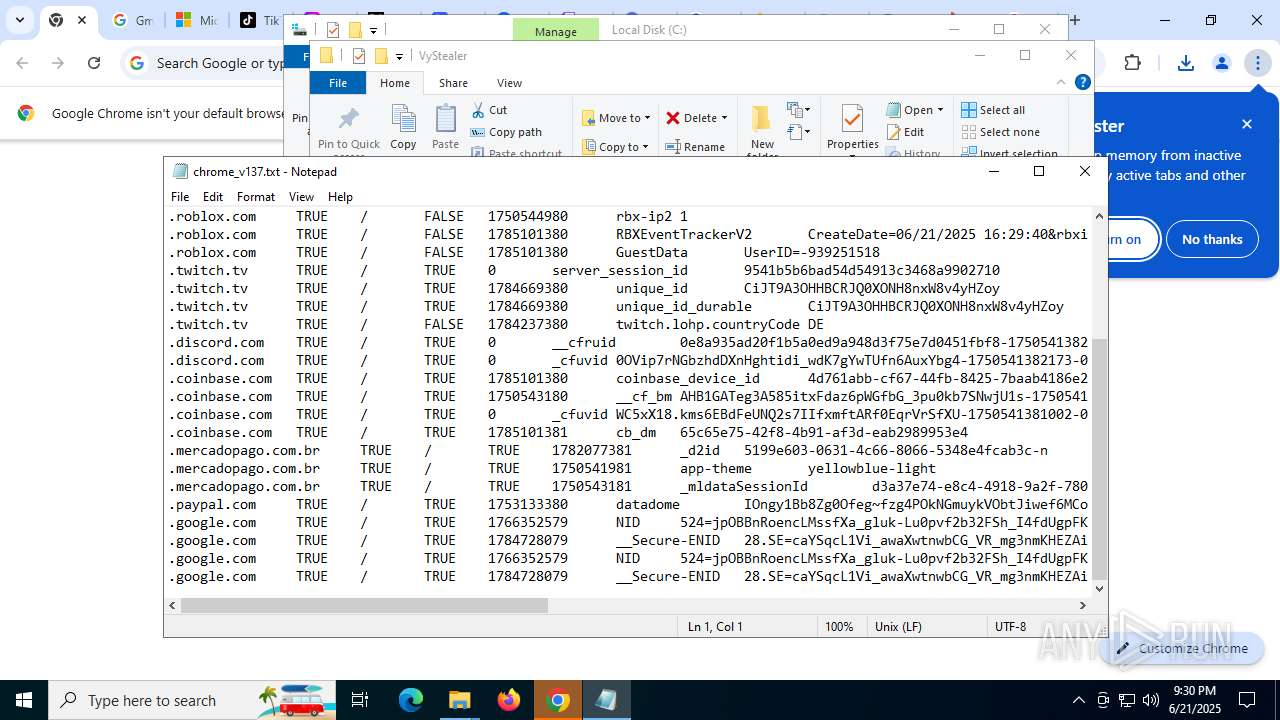Click the taskbar search box
The image size is (1280, 720).
coord(193,700)
